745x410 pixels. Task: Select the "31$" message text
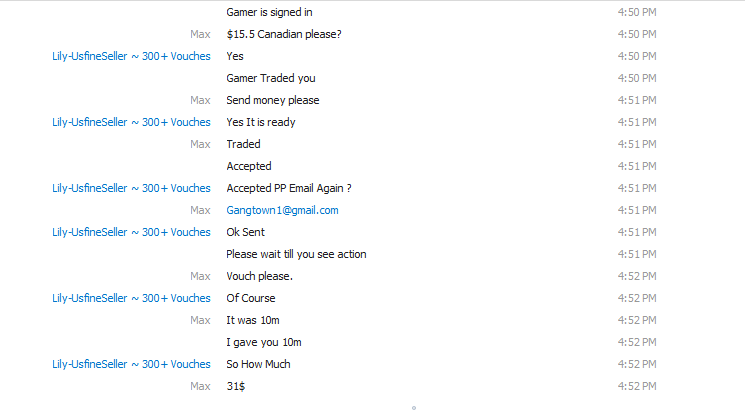click(x=236, y=386)
